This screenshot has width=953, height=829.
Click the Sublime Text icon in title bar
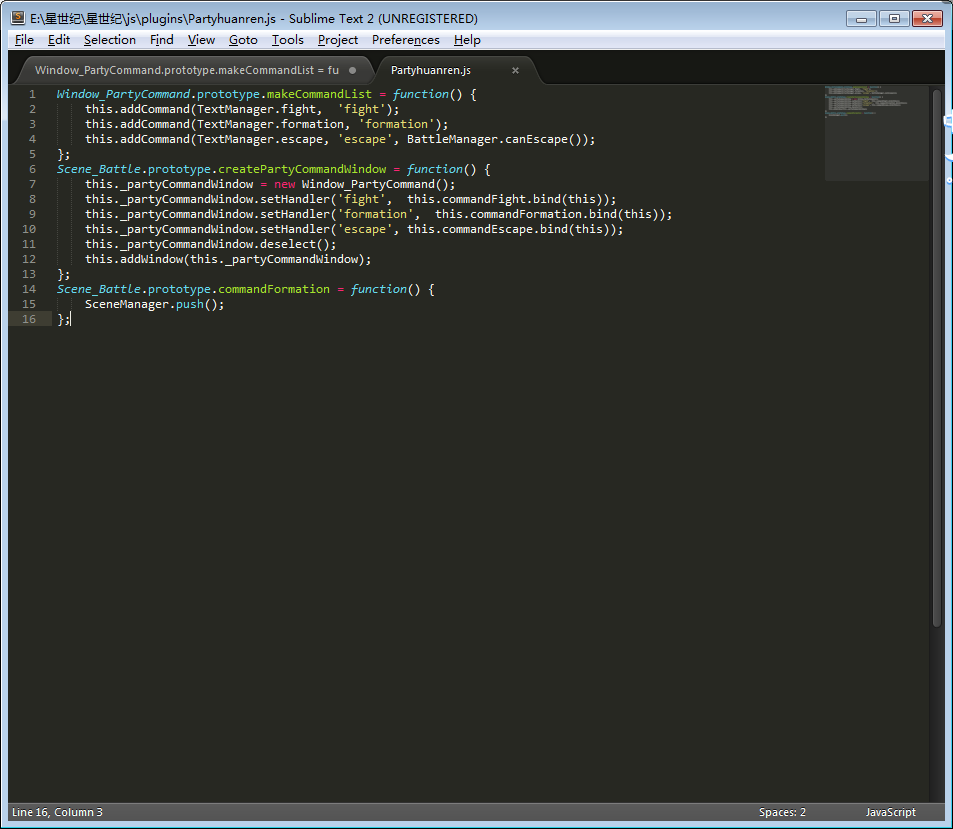18,18
